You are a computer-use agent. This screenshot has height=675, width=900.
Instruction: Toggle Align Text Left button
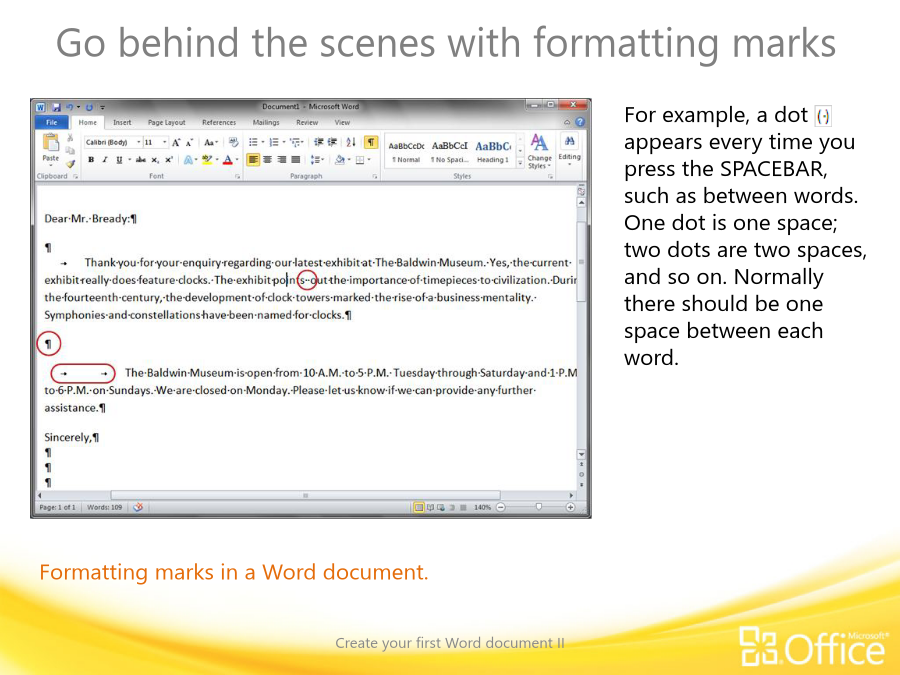point(253,160)
